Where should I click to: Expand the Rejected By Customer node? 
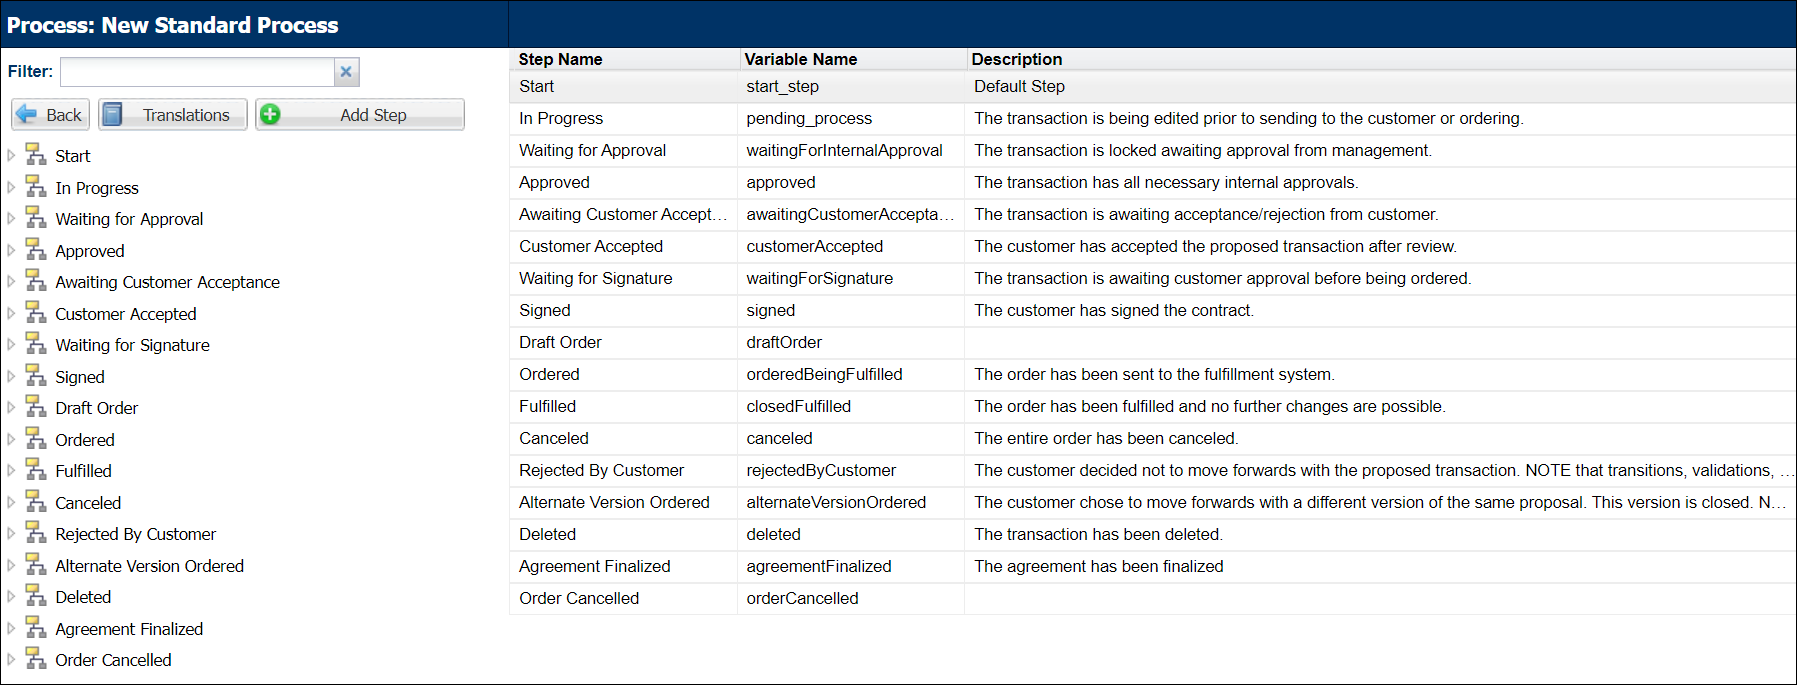[x=10, y=533]
